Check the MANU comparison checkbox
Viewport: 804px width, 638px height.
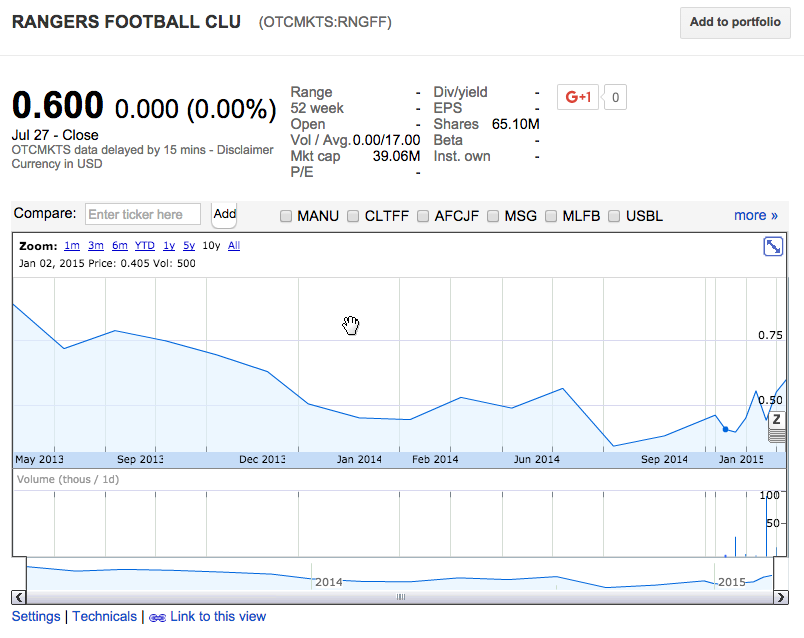(x=286, y=216)
